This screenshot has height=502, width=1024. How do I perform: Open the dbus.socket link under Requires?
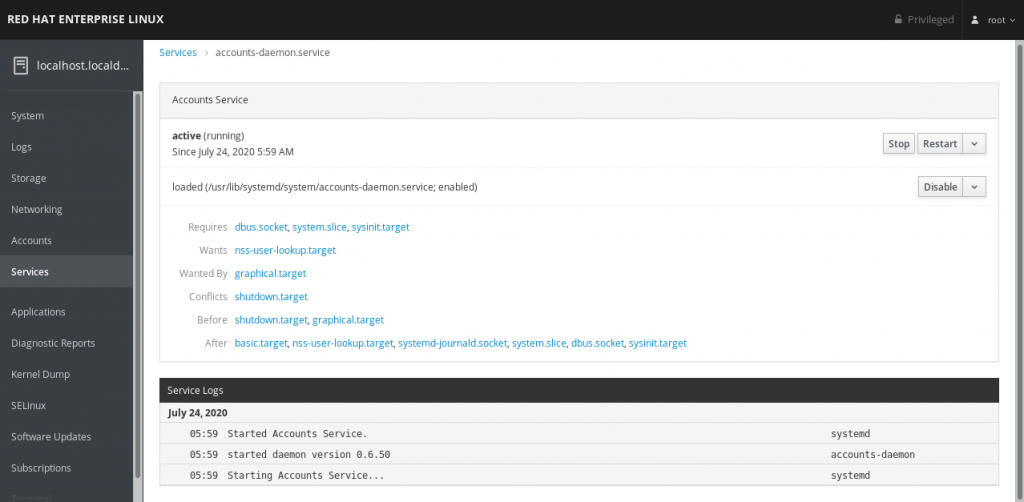coord(260,227)
